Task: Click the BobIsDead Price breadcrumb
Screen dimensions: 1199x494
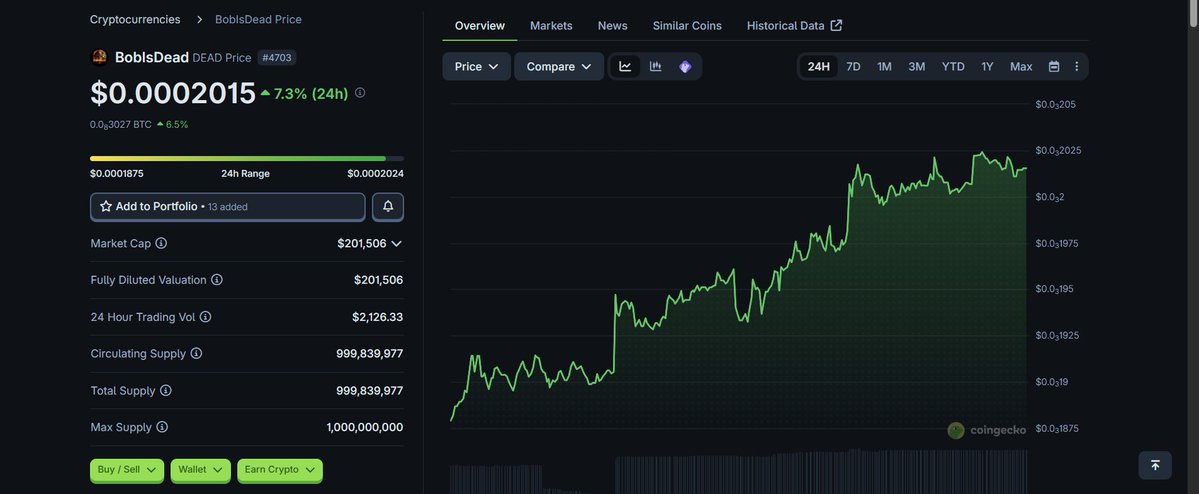Action: (x=258, y=19)
